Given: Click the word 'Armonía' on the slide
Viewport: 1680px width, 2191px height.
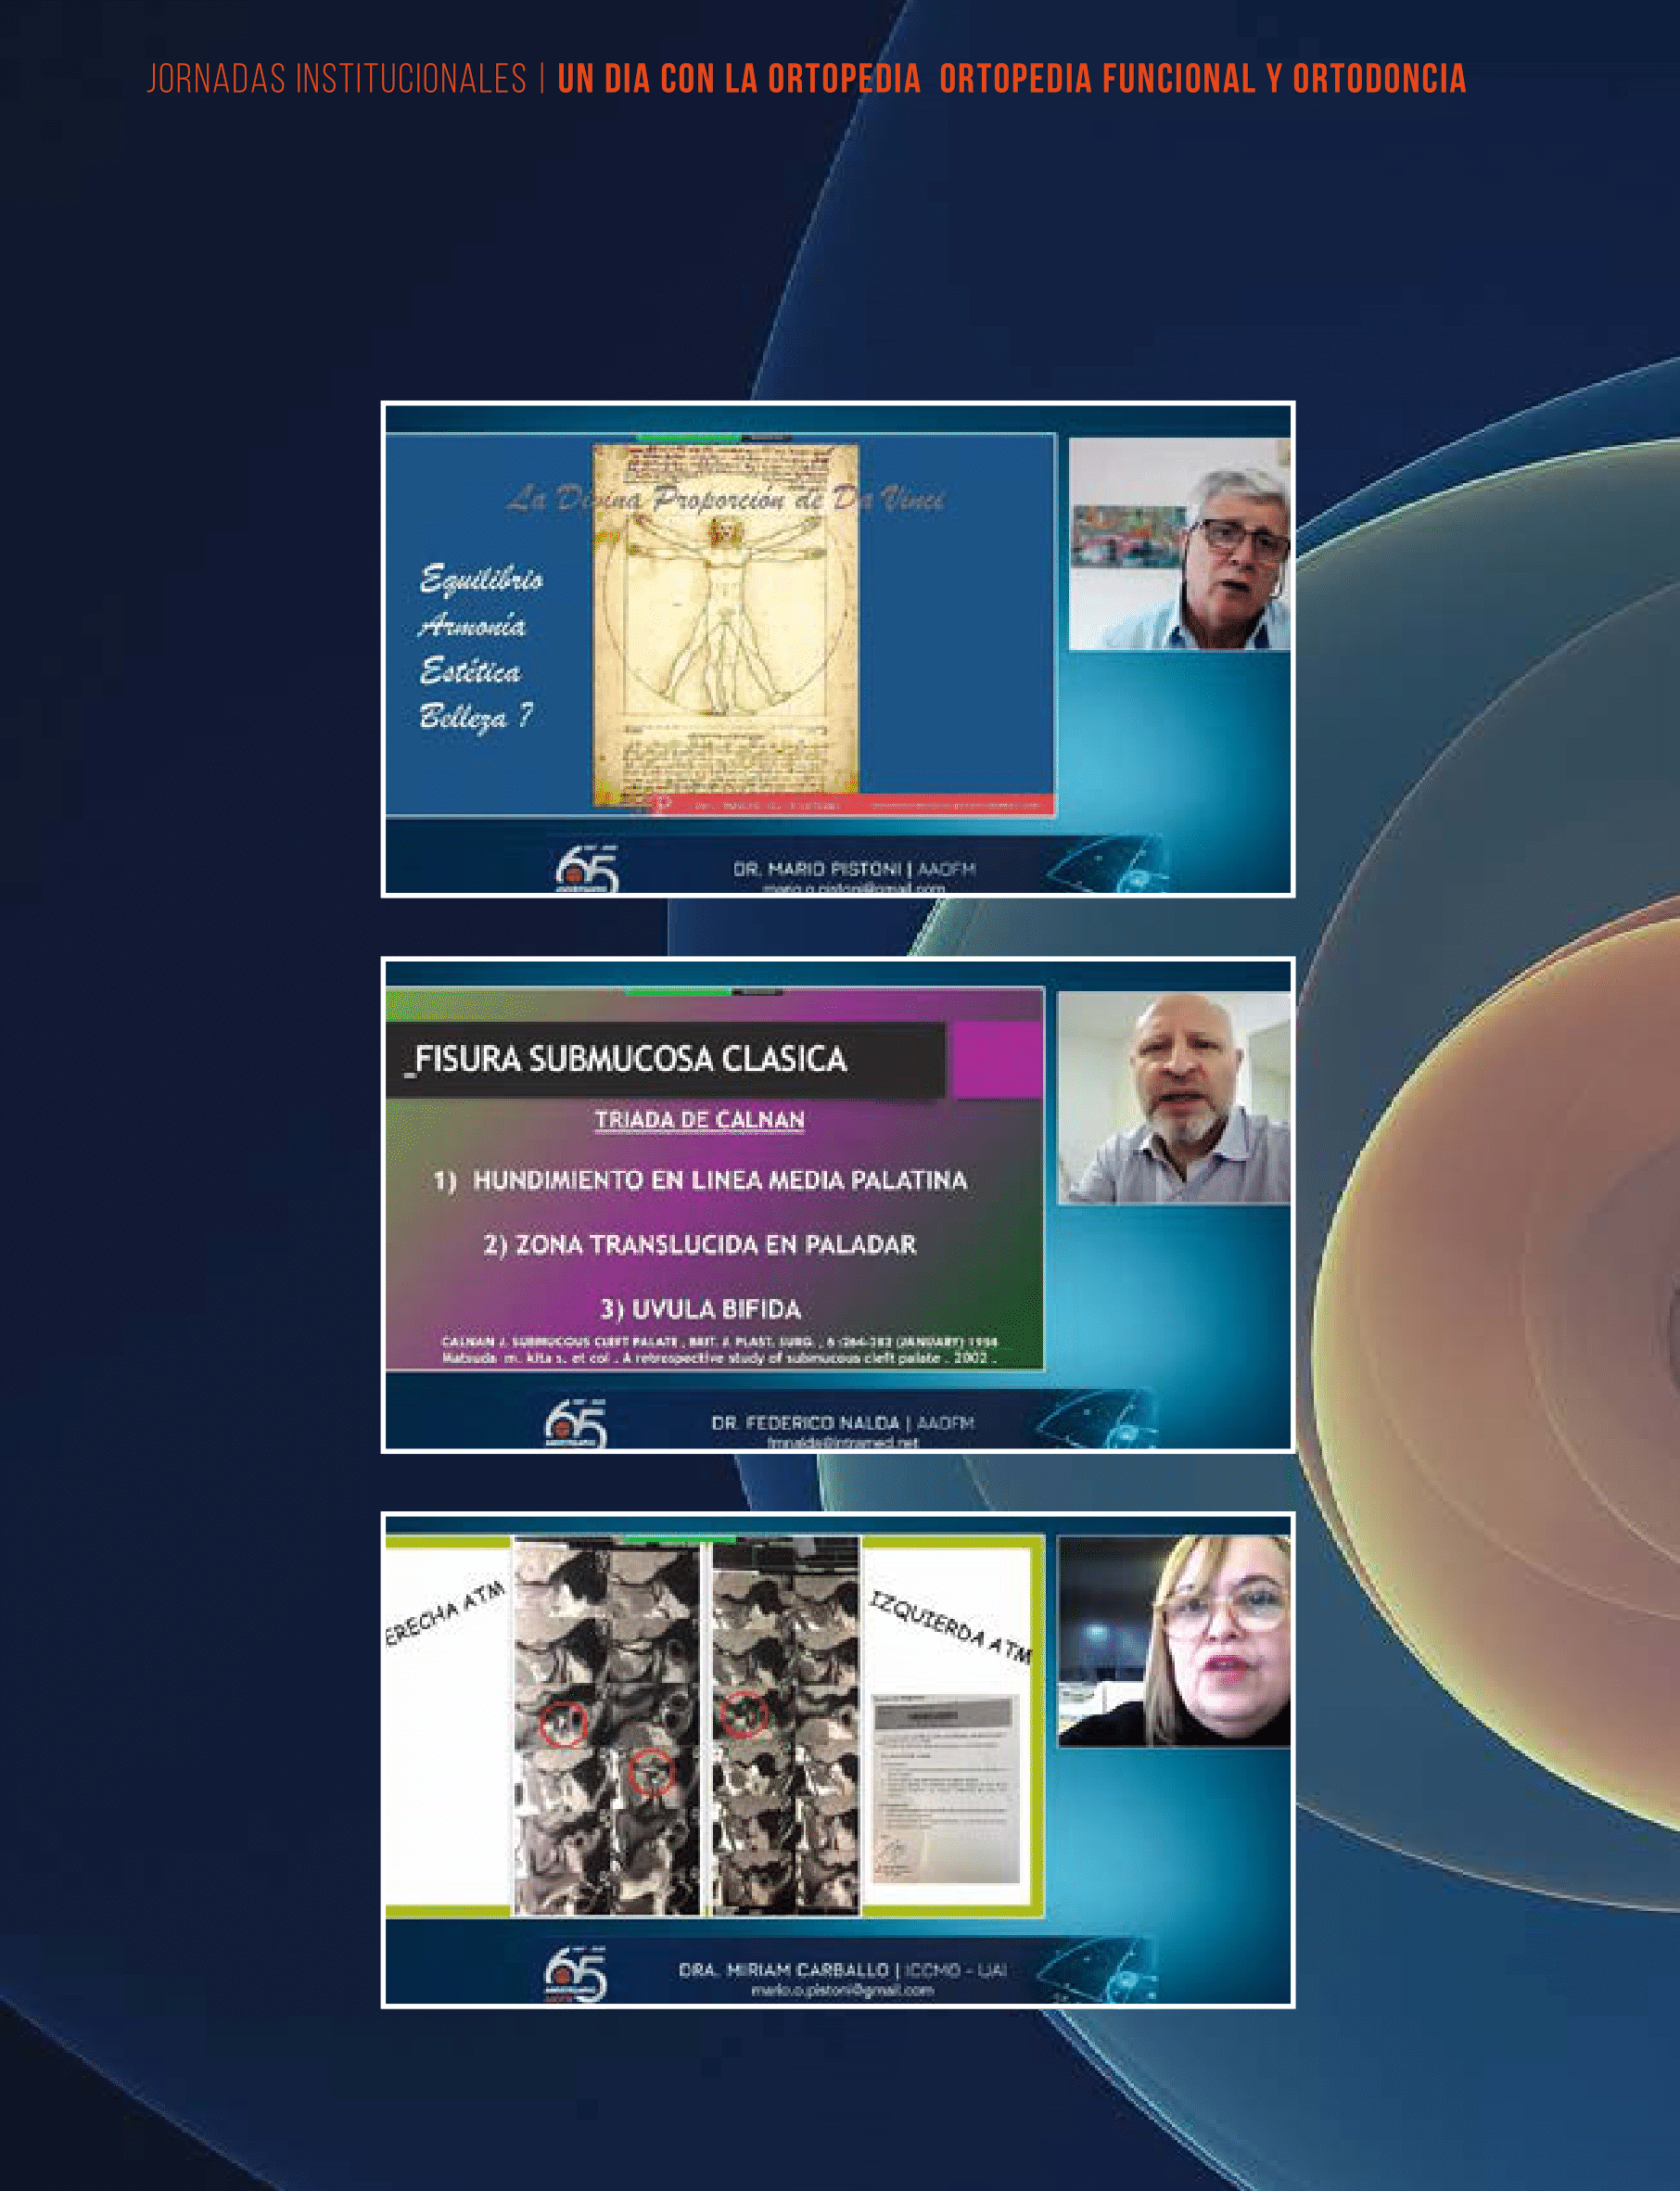Looking at the screenshot, I should point(472,626).
